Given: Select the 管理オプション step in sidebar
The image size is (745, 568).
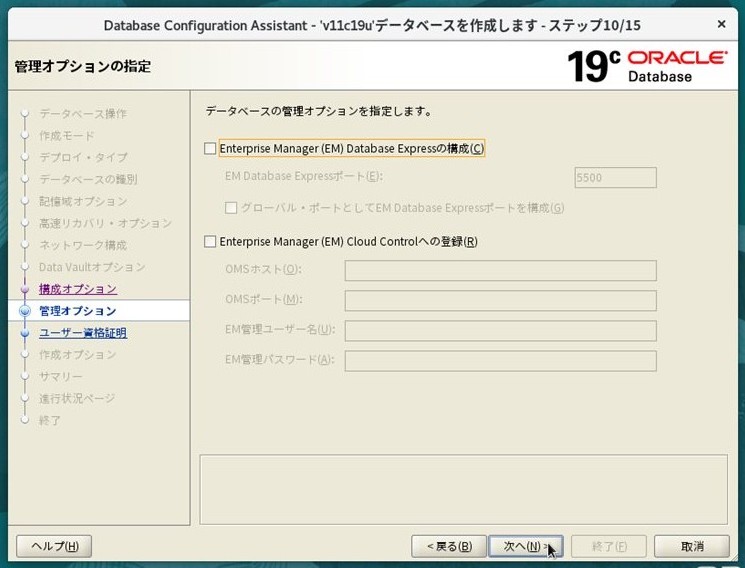Looking at the screenshot, I should pyautogui.click(x=78, y=311).
